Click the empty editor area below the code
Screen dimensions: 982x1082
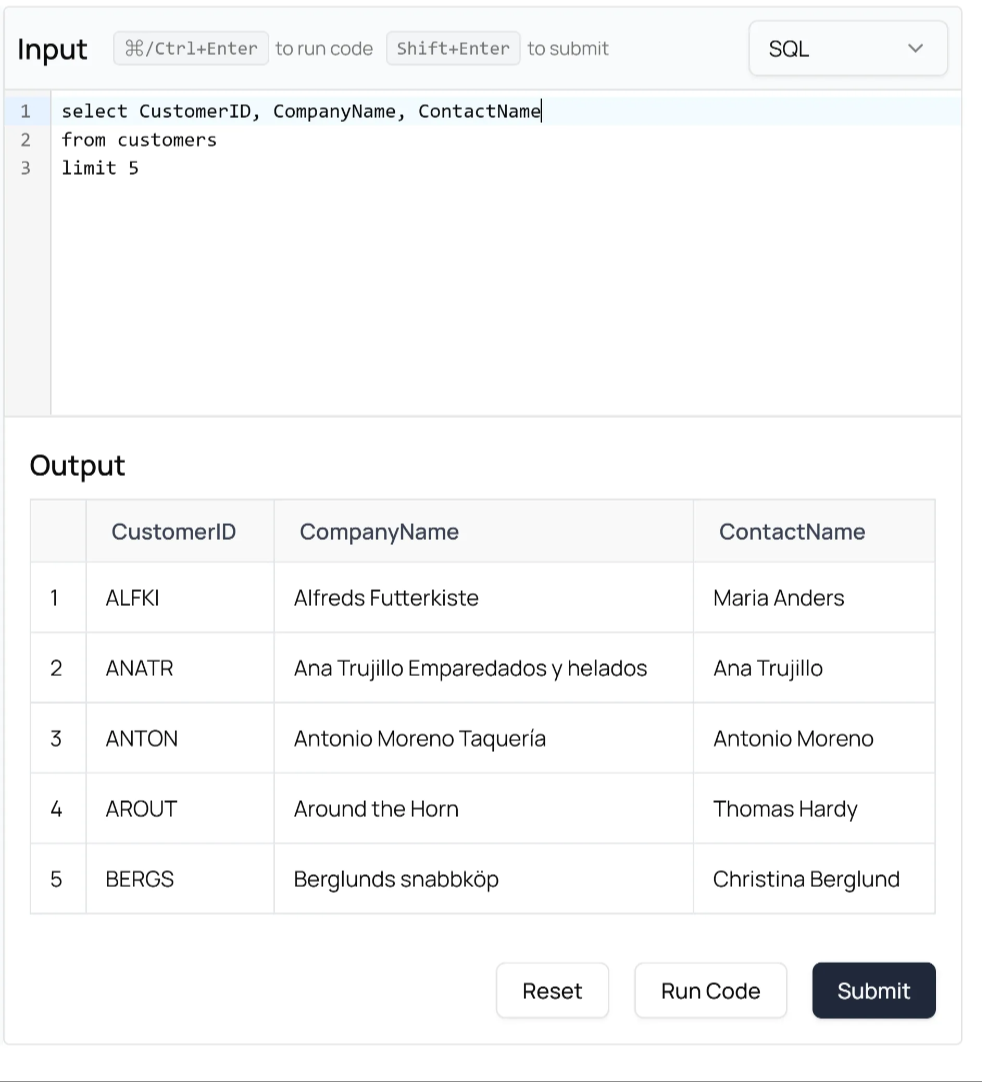[500, 300]
